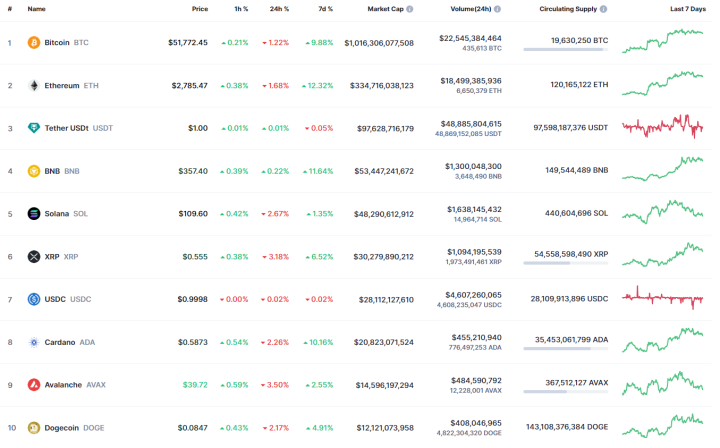Click Dogecoin market cap $12,121,073,958
The image size is (720, 448).
point(385,428)
